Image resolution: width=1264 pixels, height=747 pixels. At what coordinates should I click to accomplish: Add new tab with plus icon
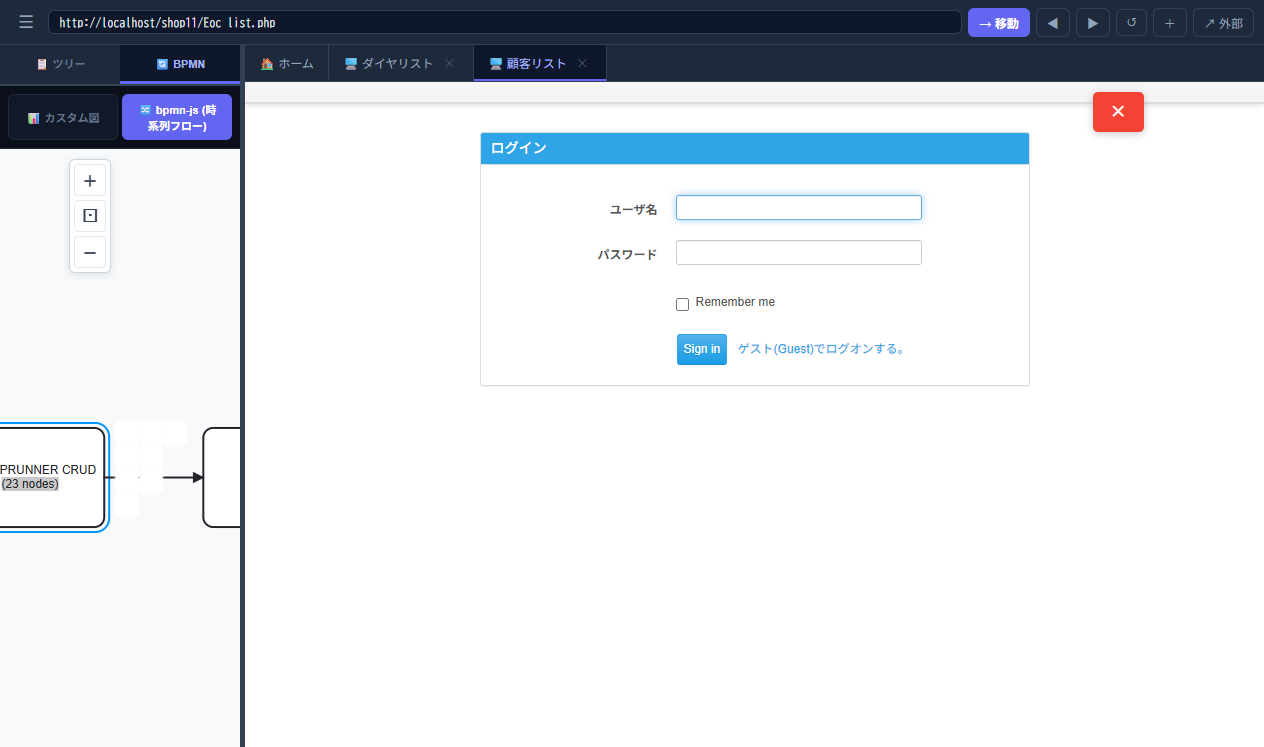click(x=1169, y=23)
